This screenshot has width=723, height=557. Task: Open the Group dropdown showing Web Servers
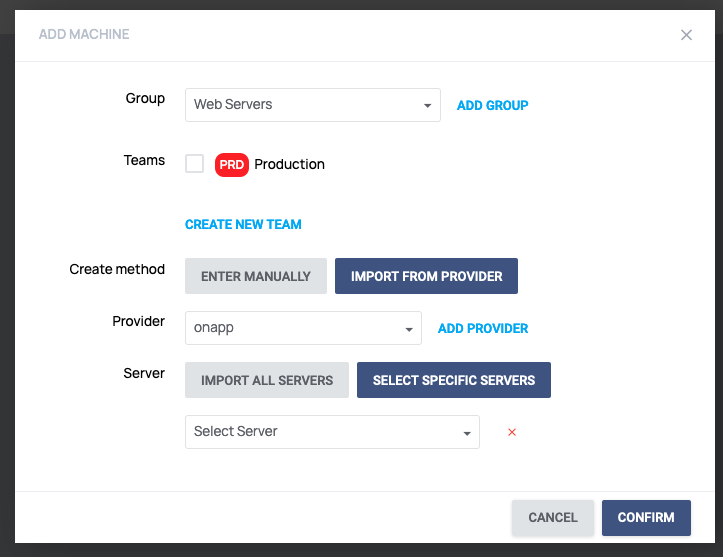[x=313, y=105]
